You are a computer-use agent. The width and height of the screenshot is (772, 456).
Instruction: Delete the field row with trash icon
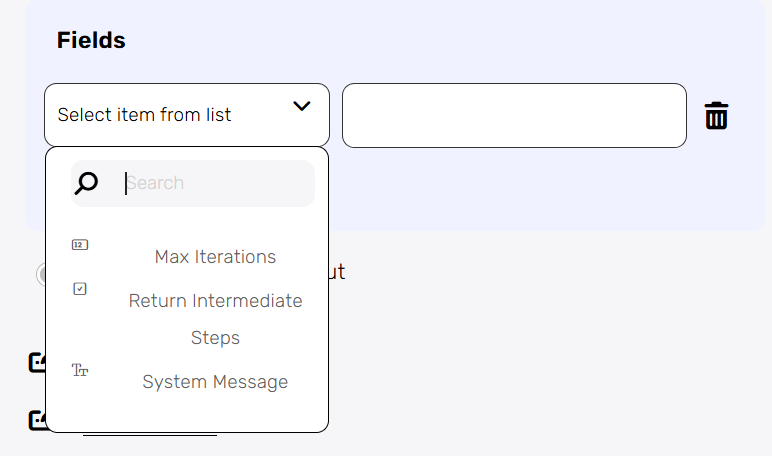click(x=716, y=115)
